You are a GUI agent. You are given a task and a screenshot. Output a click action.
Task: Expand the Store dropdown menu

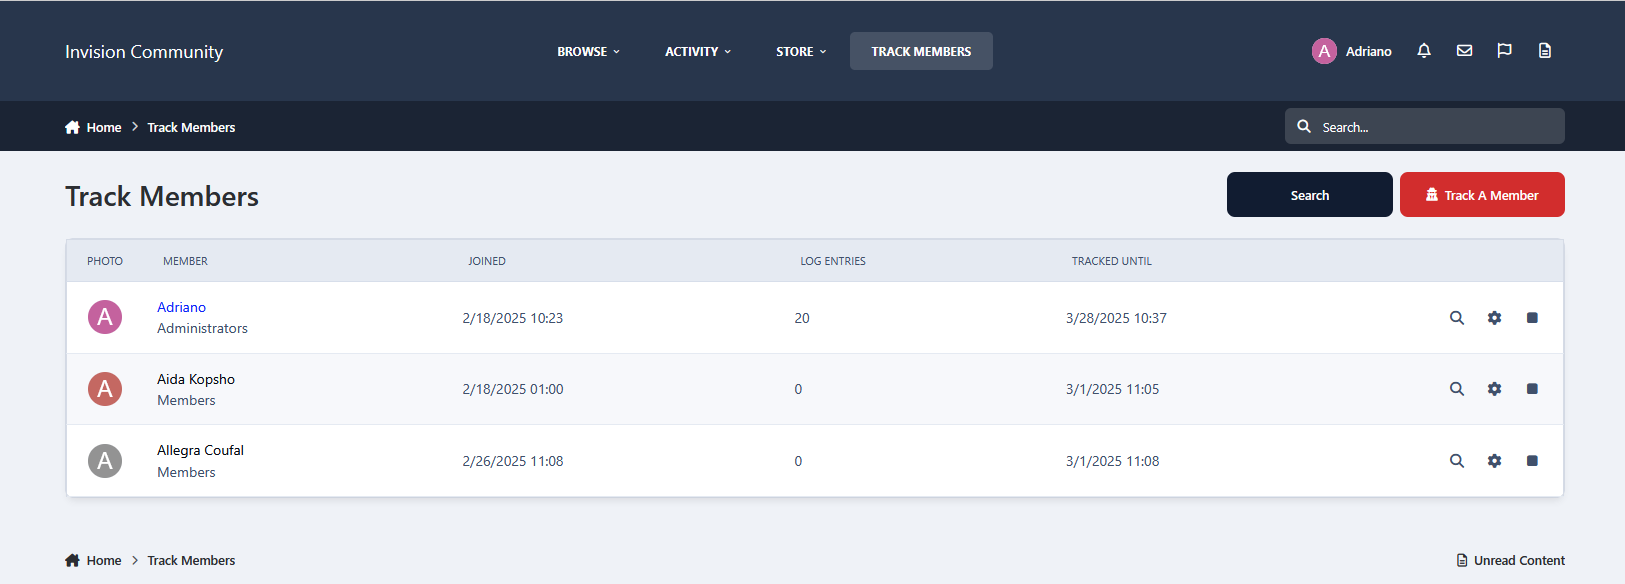click(x=801, y=52)
